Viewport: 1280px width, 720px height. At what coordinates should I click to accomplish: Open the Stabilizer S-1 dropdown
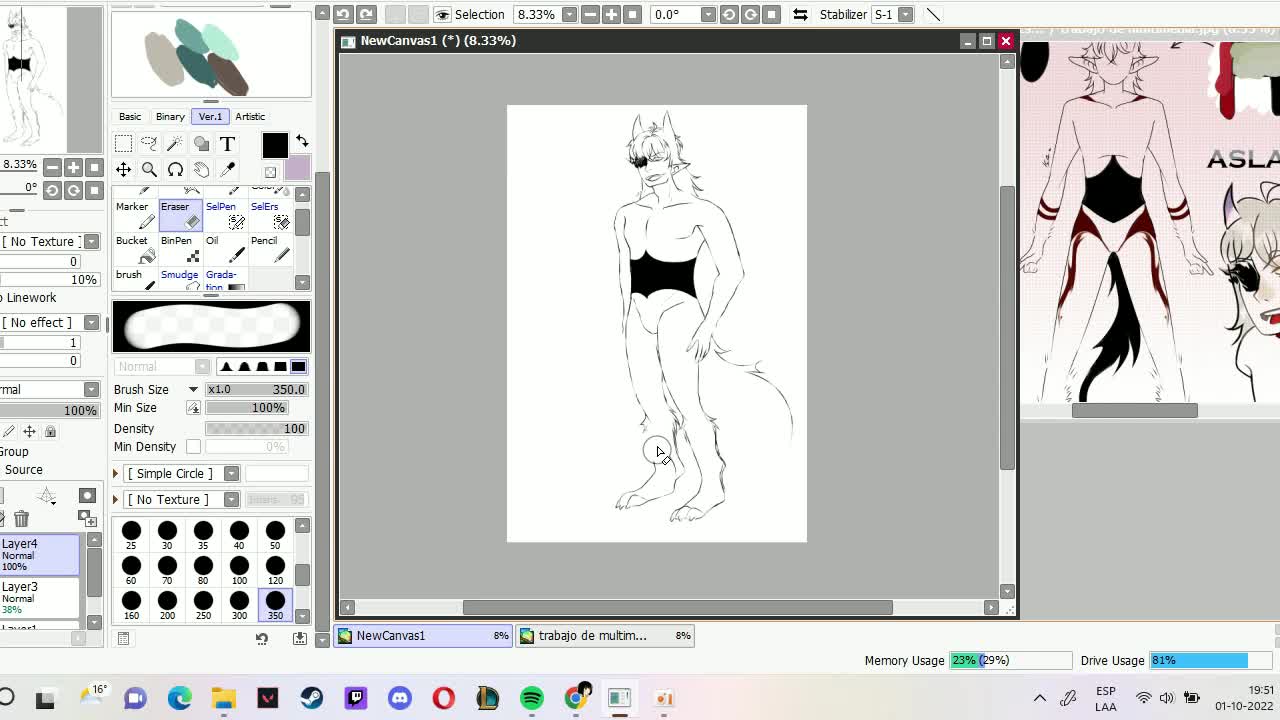click(905, 14)
